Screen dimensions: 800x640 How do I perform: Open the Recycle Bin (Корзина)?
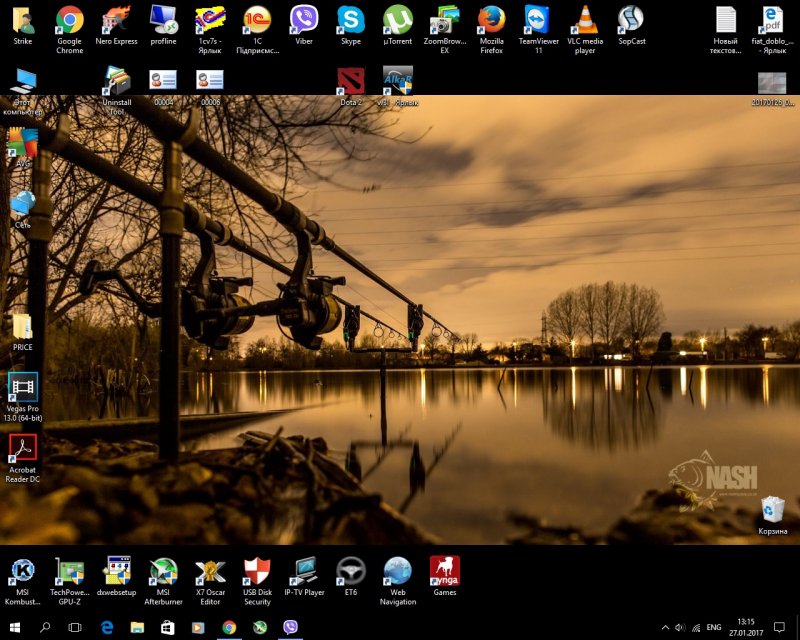(x=772, y=510)
